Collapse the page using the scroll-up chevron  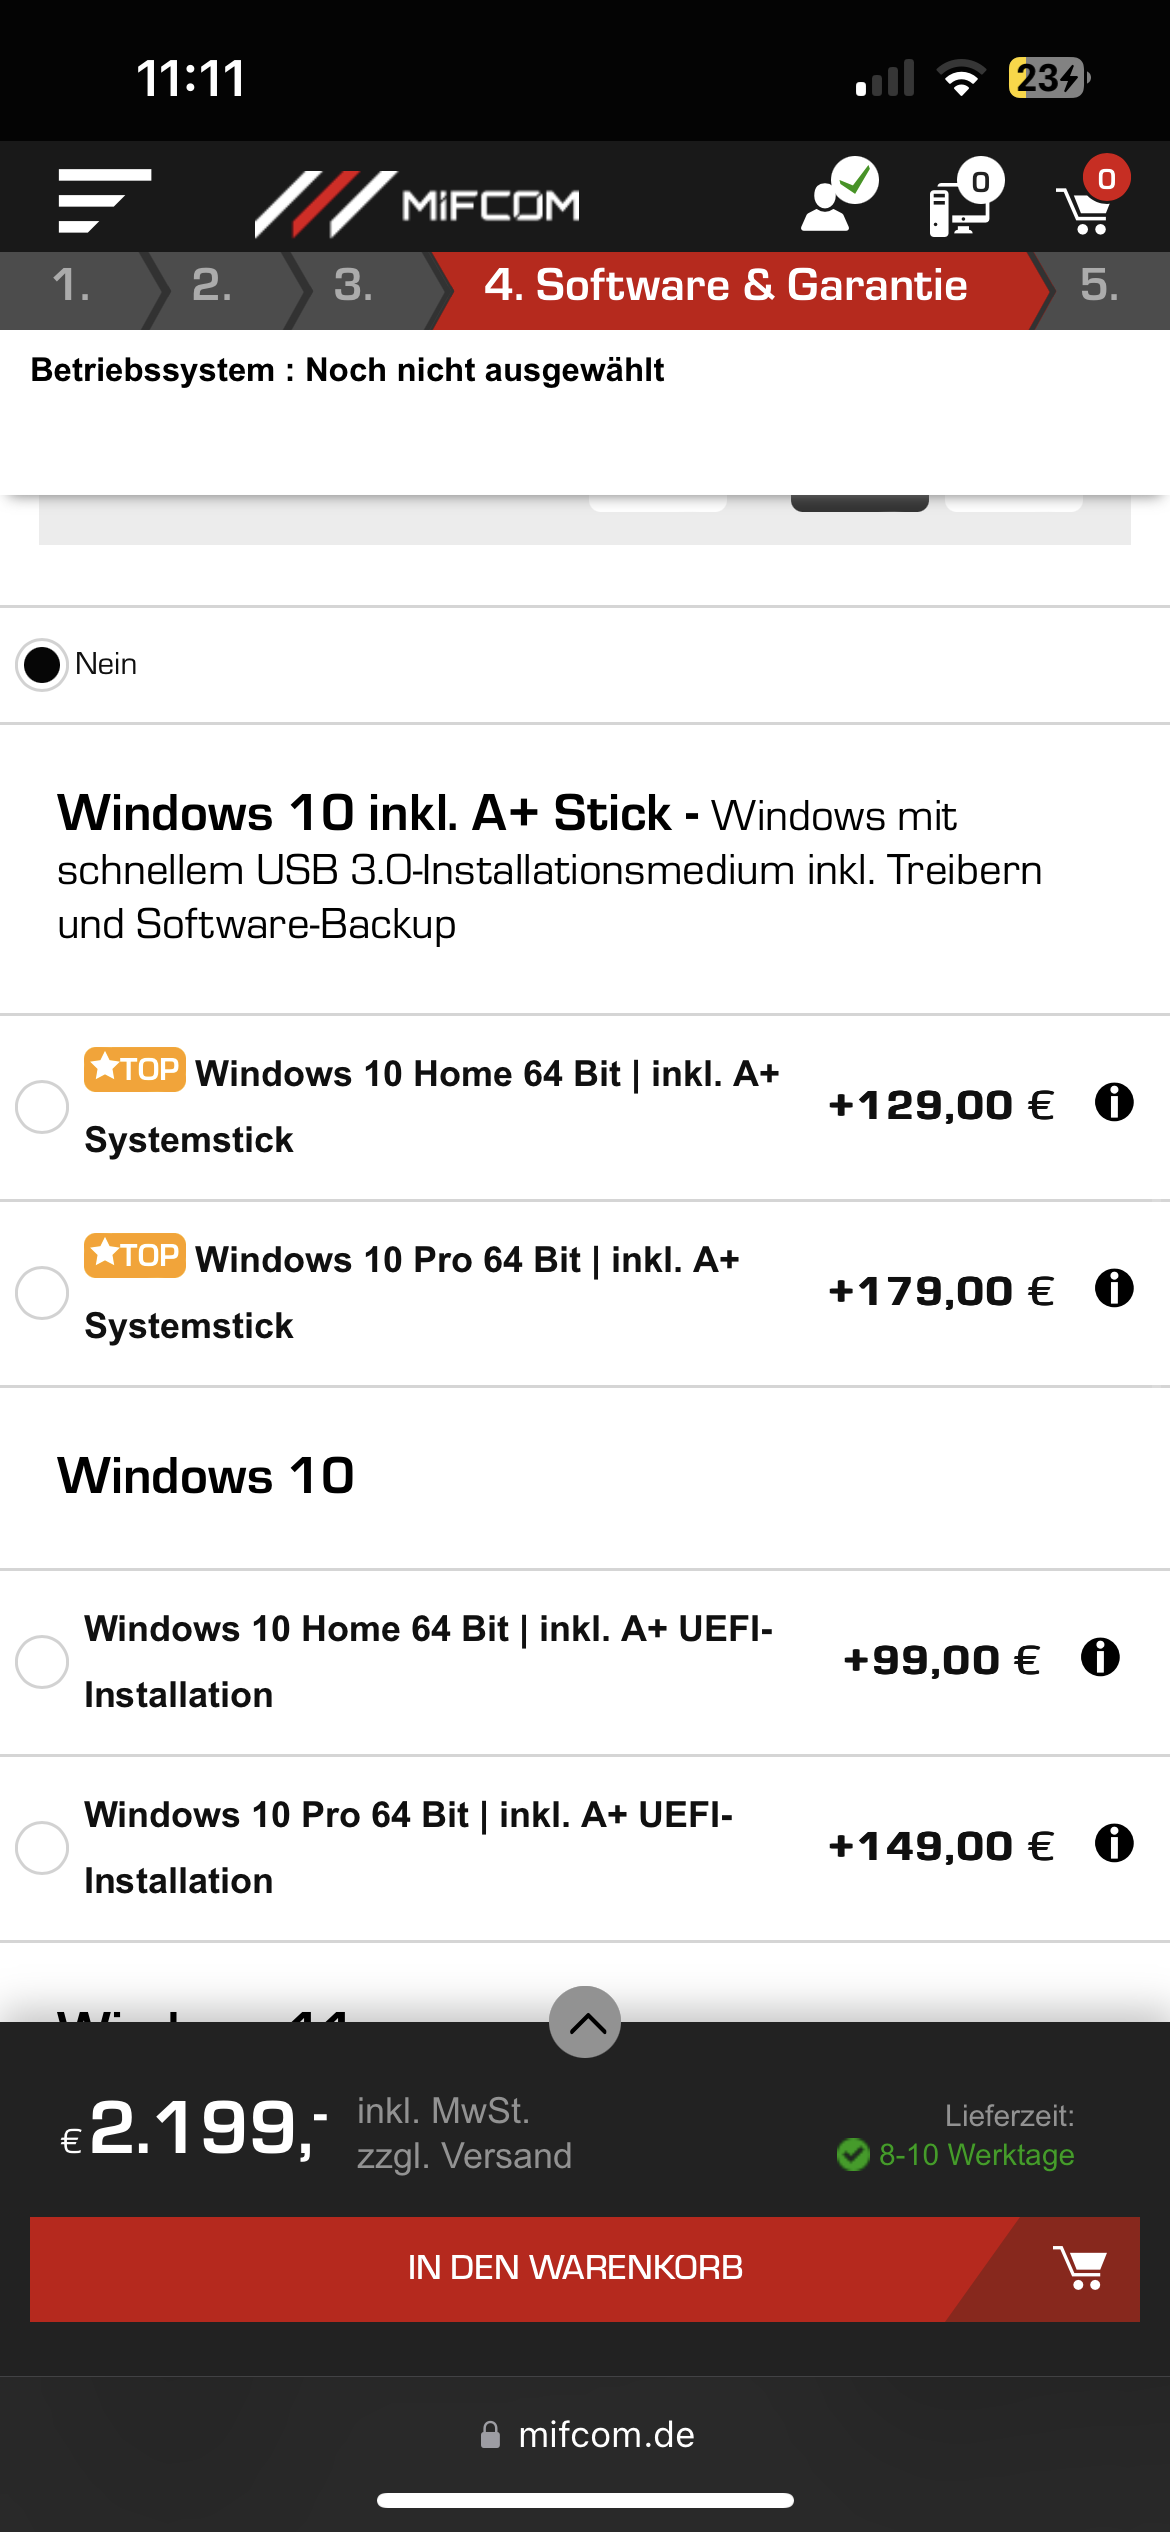coord(584,2022)
